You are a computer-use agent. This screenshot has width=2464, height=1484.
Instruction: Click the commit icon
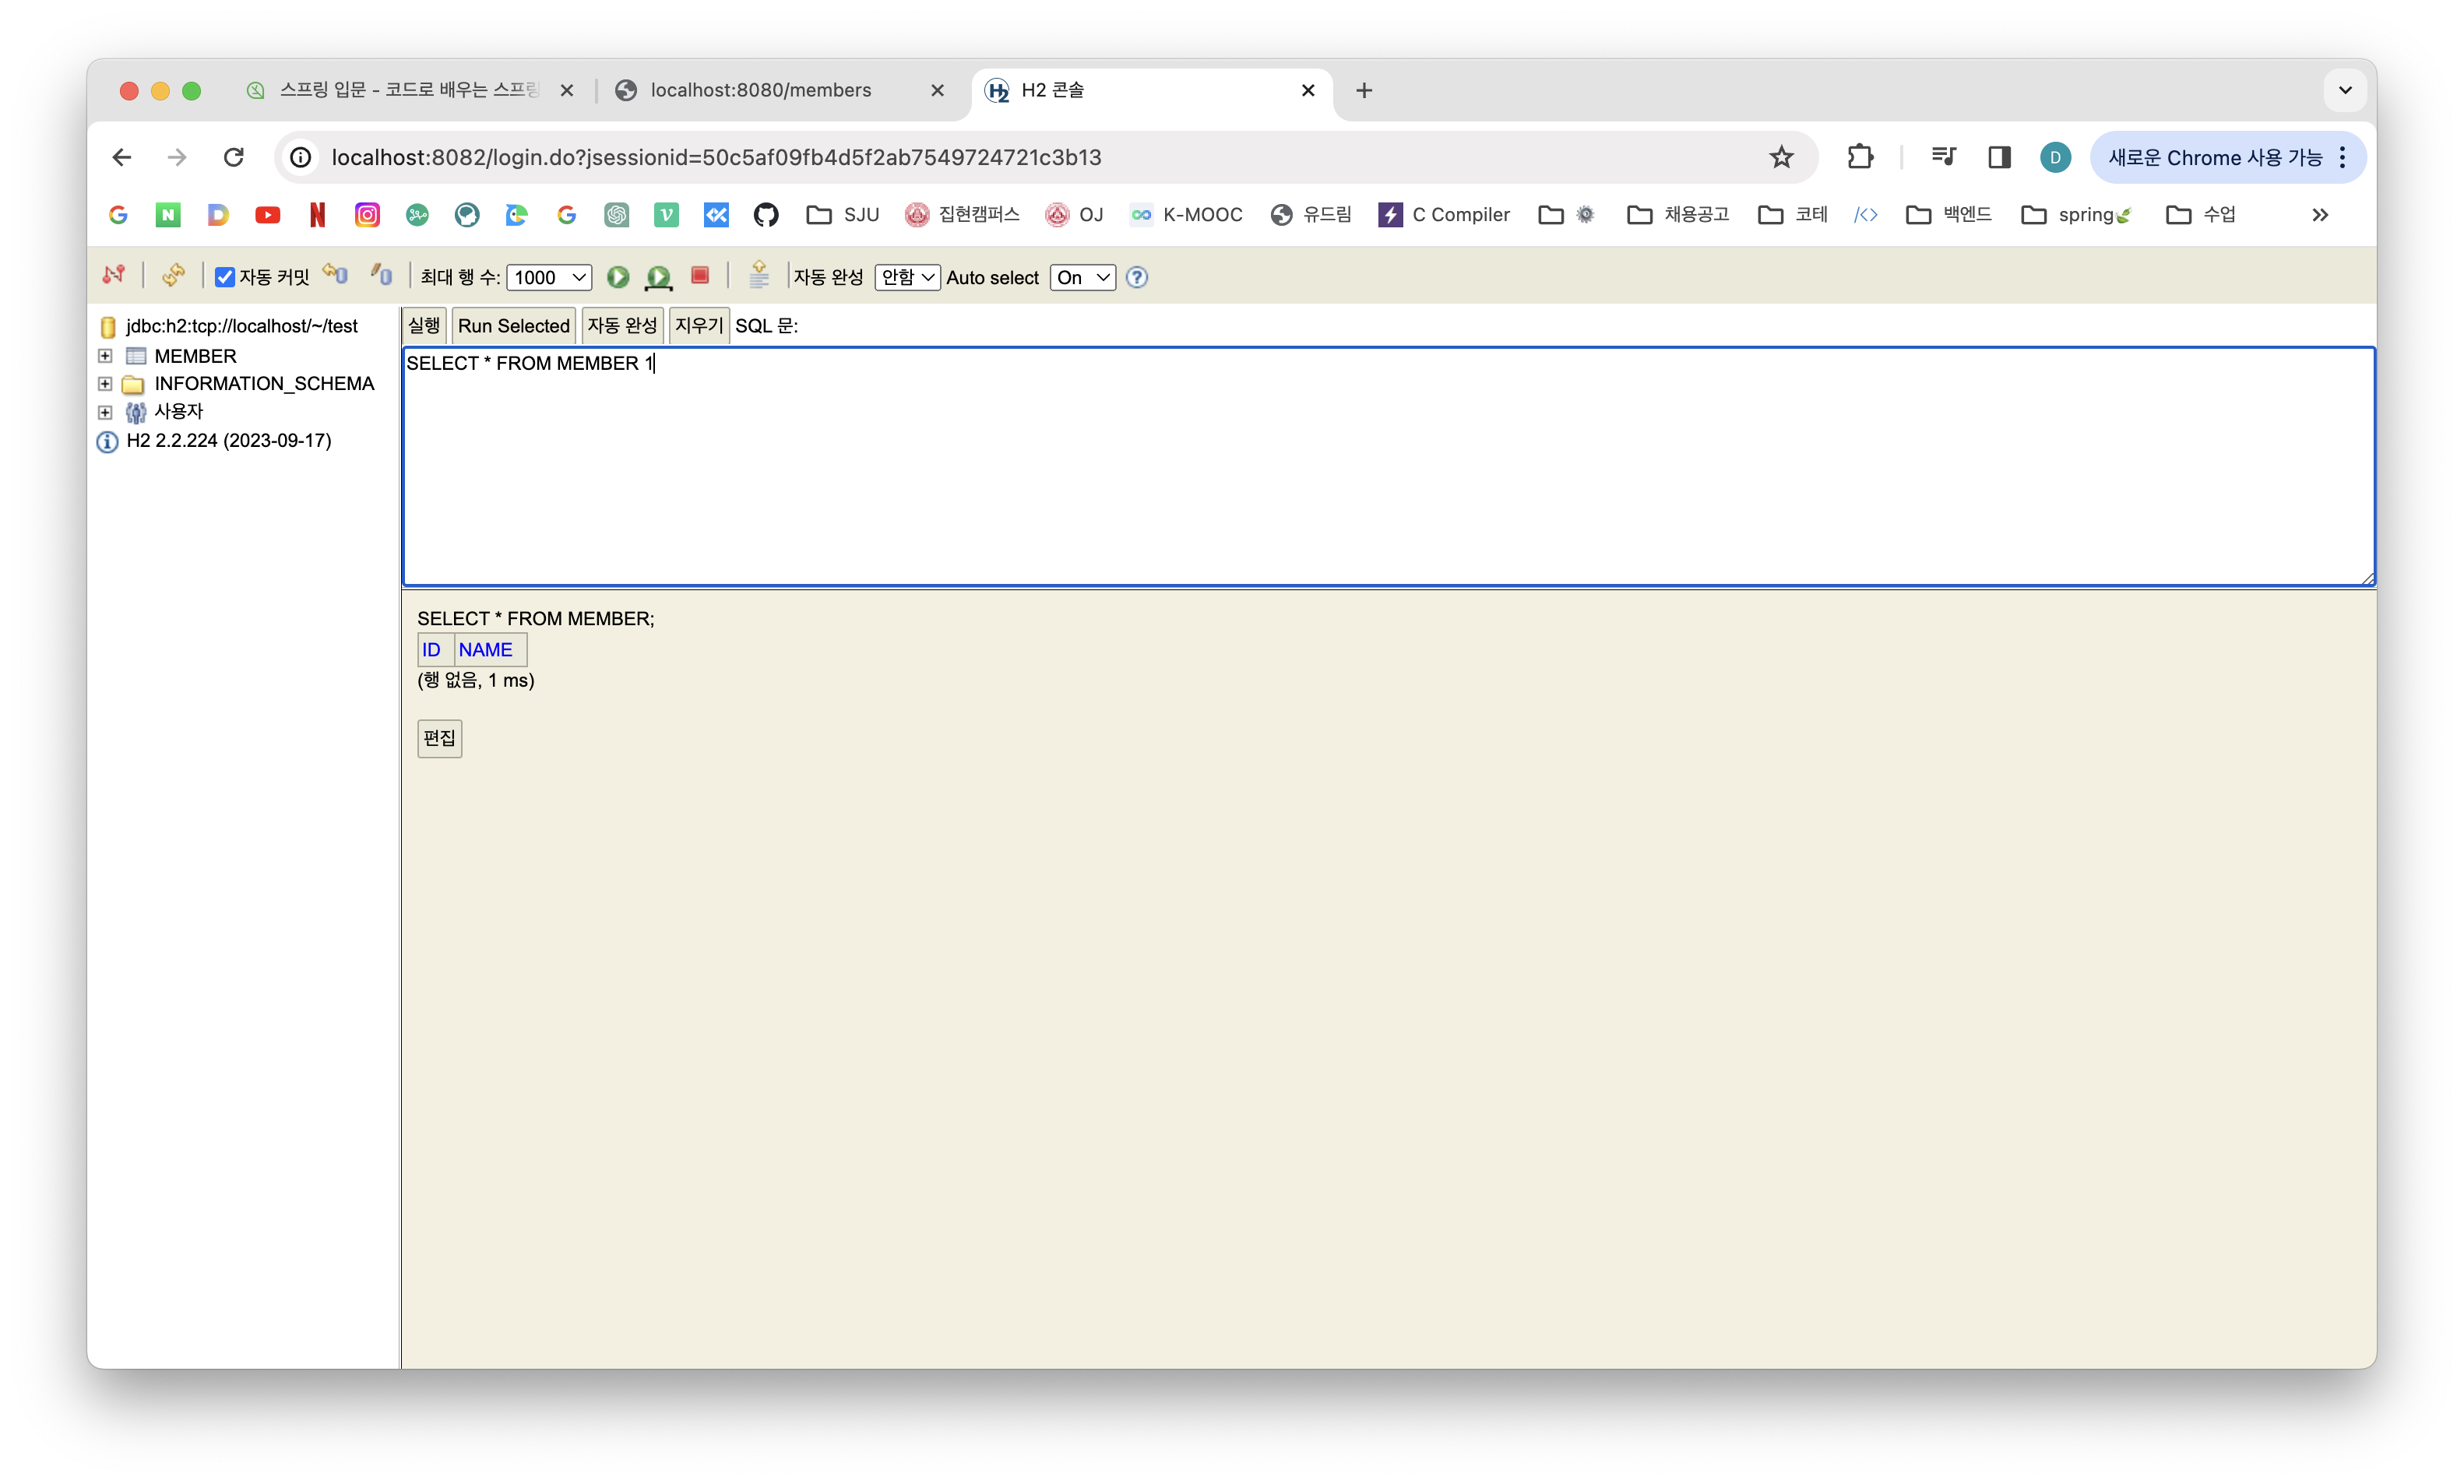coord(381,275)
